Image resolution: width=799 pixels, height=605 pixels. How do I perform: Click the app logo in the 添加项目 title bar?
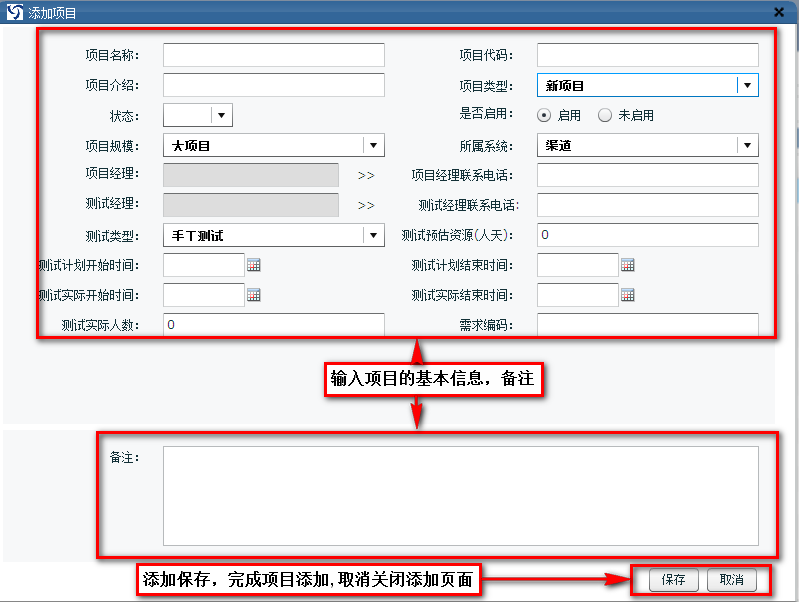[15, 12]
